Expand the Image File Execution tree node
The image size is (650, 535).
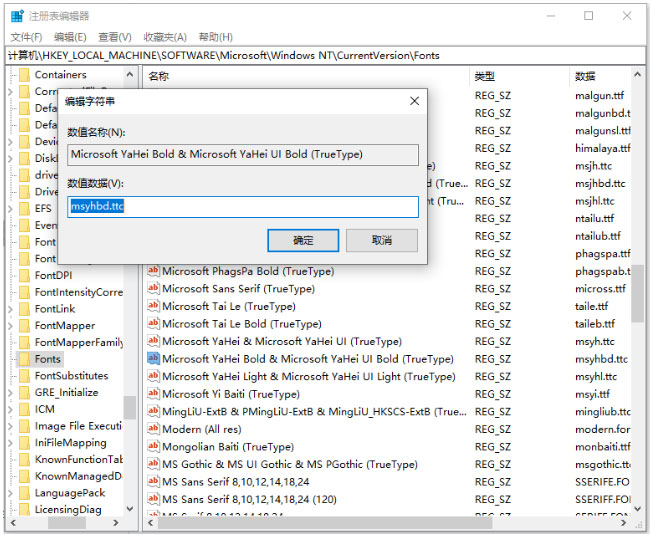pos(11,426)
